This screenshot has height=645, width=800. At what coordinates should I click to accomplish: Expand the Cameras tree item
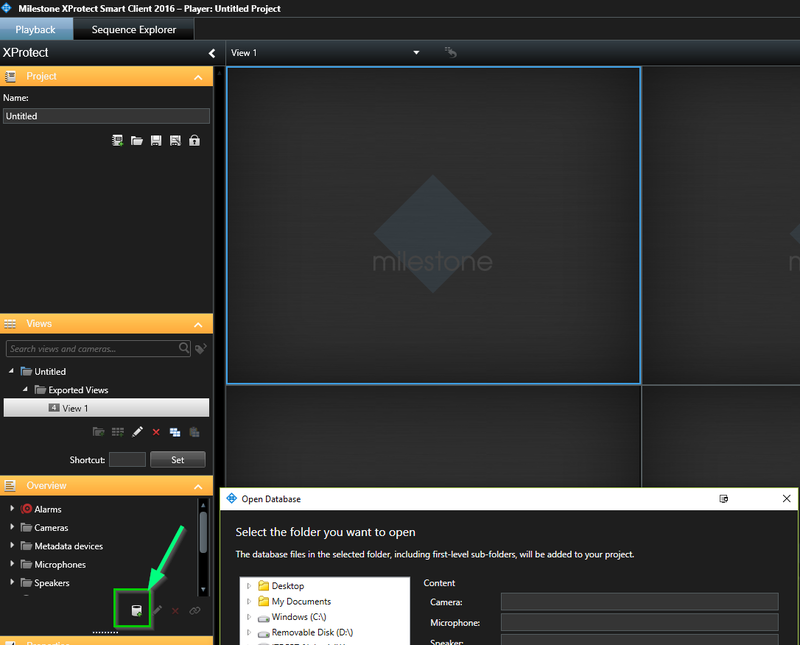click(11, 527)
